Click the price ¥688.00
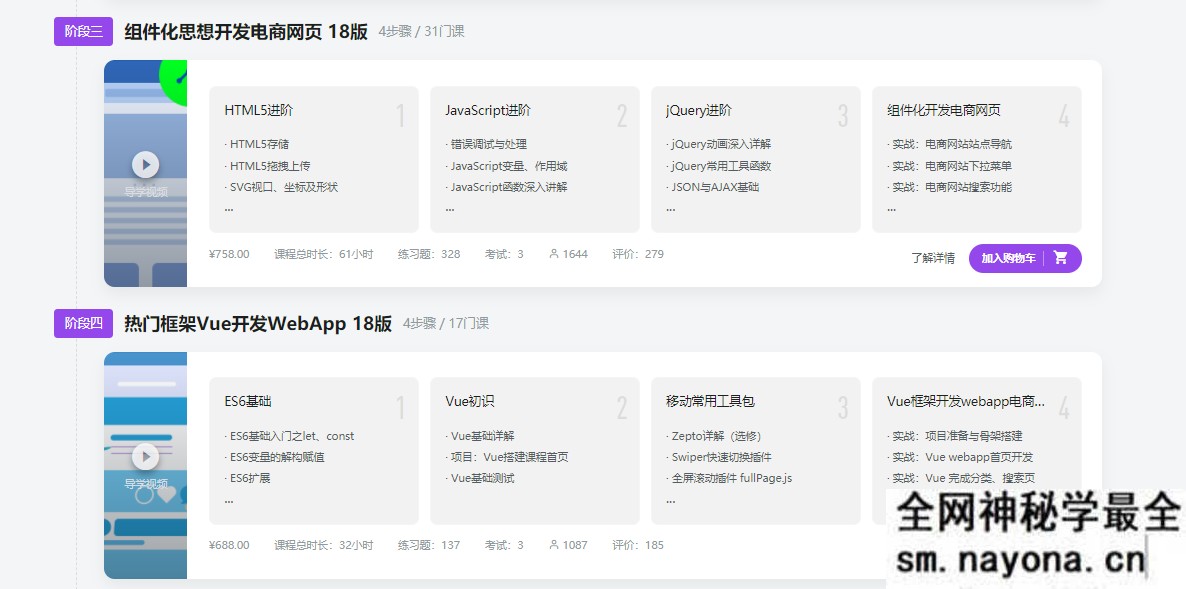1186x589 pixels. [x=229, y=545]
